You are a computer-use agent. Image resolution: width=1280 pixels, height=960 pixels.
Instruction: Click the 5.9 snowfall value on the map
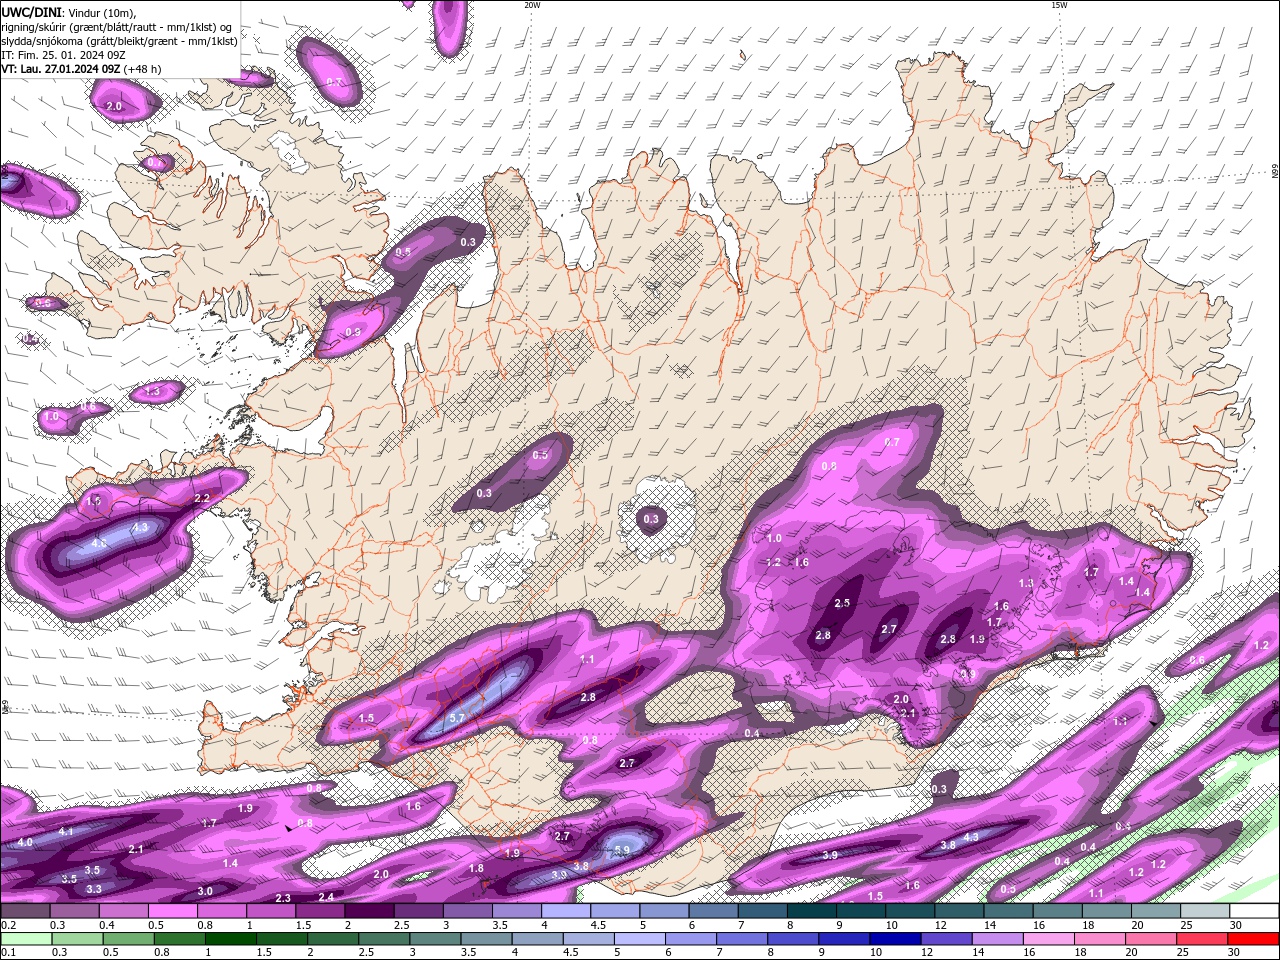click(x=621, y=850)
